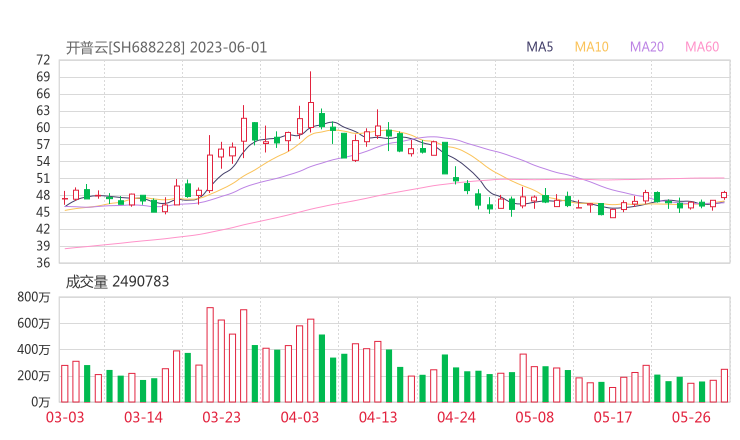740x440 pixels.
Task: Select the 03-23 date axis label
Action: pos(221,417)
